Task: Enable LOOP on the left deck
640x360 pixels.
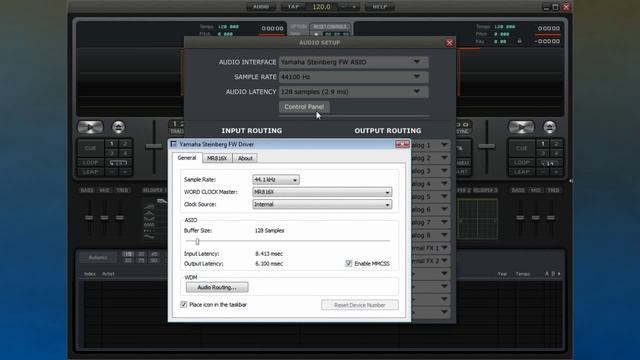Action: (x=91, y=162)
